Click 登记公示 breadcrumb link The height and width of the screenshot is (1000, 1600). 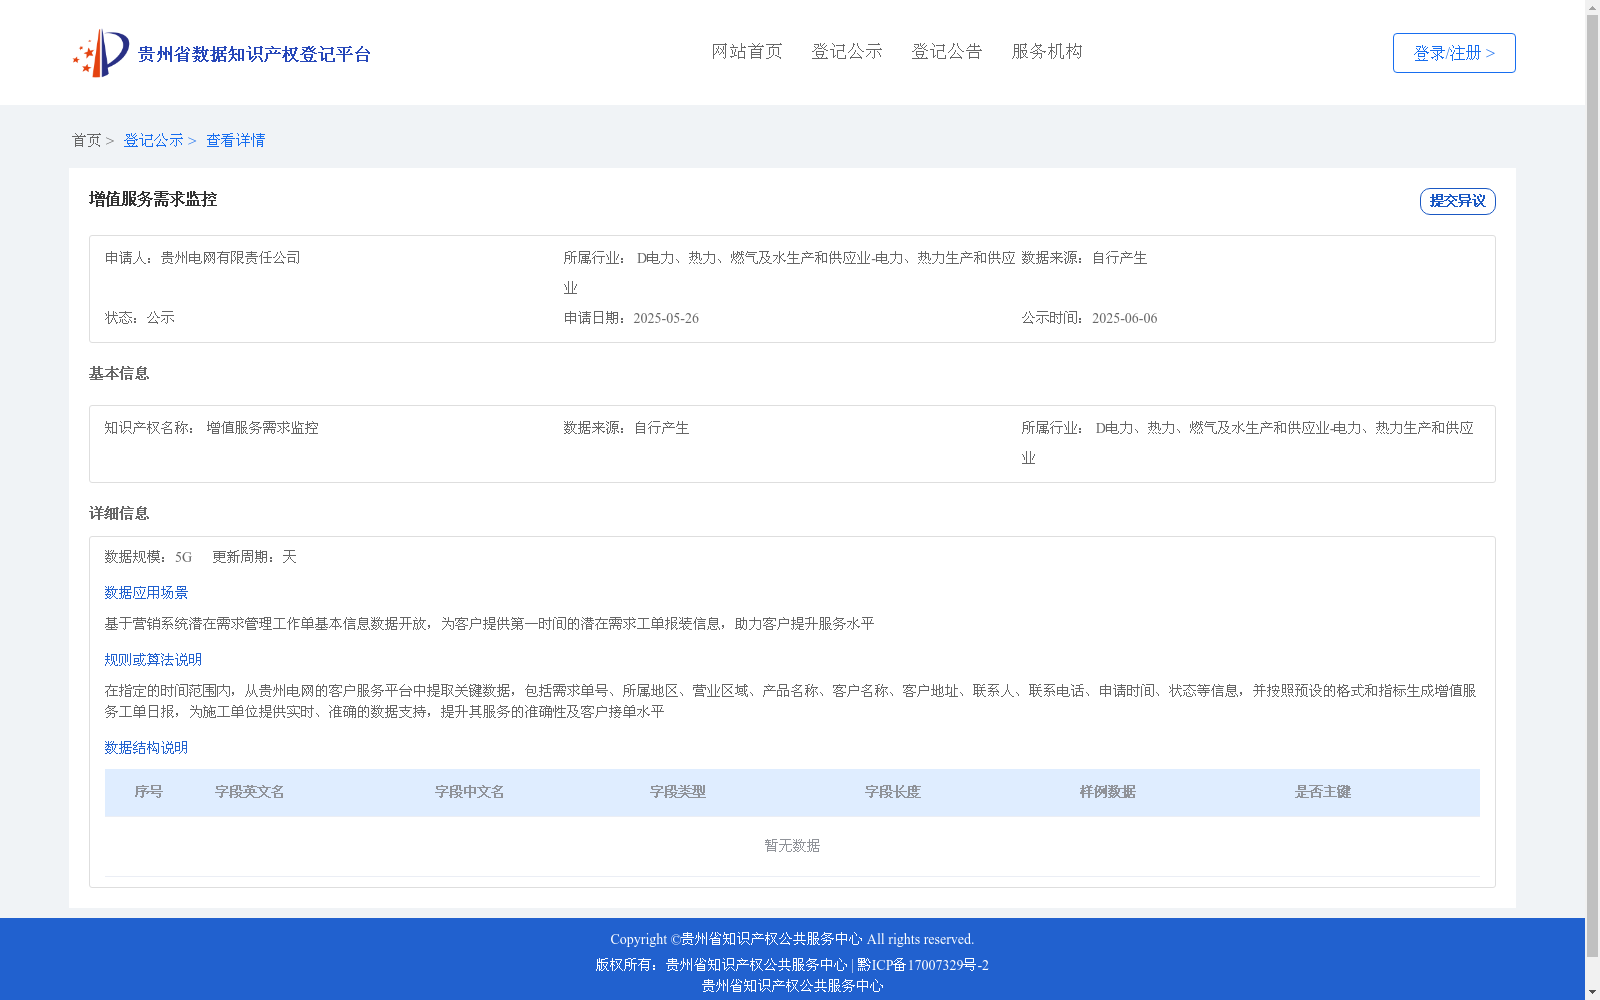[153, 140]
